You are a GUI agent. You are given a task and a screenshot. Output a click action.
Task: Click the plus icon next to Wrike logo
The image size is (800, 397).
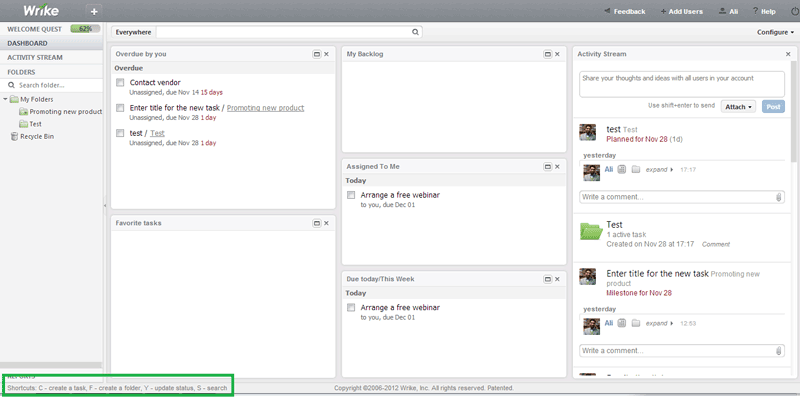point(93,11)
